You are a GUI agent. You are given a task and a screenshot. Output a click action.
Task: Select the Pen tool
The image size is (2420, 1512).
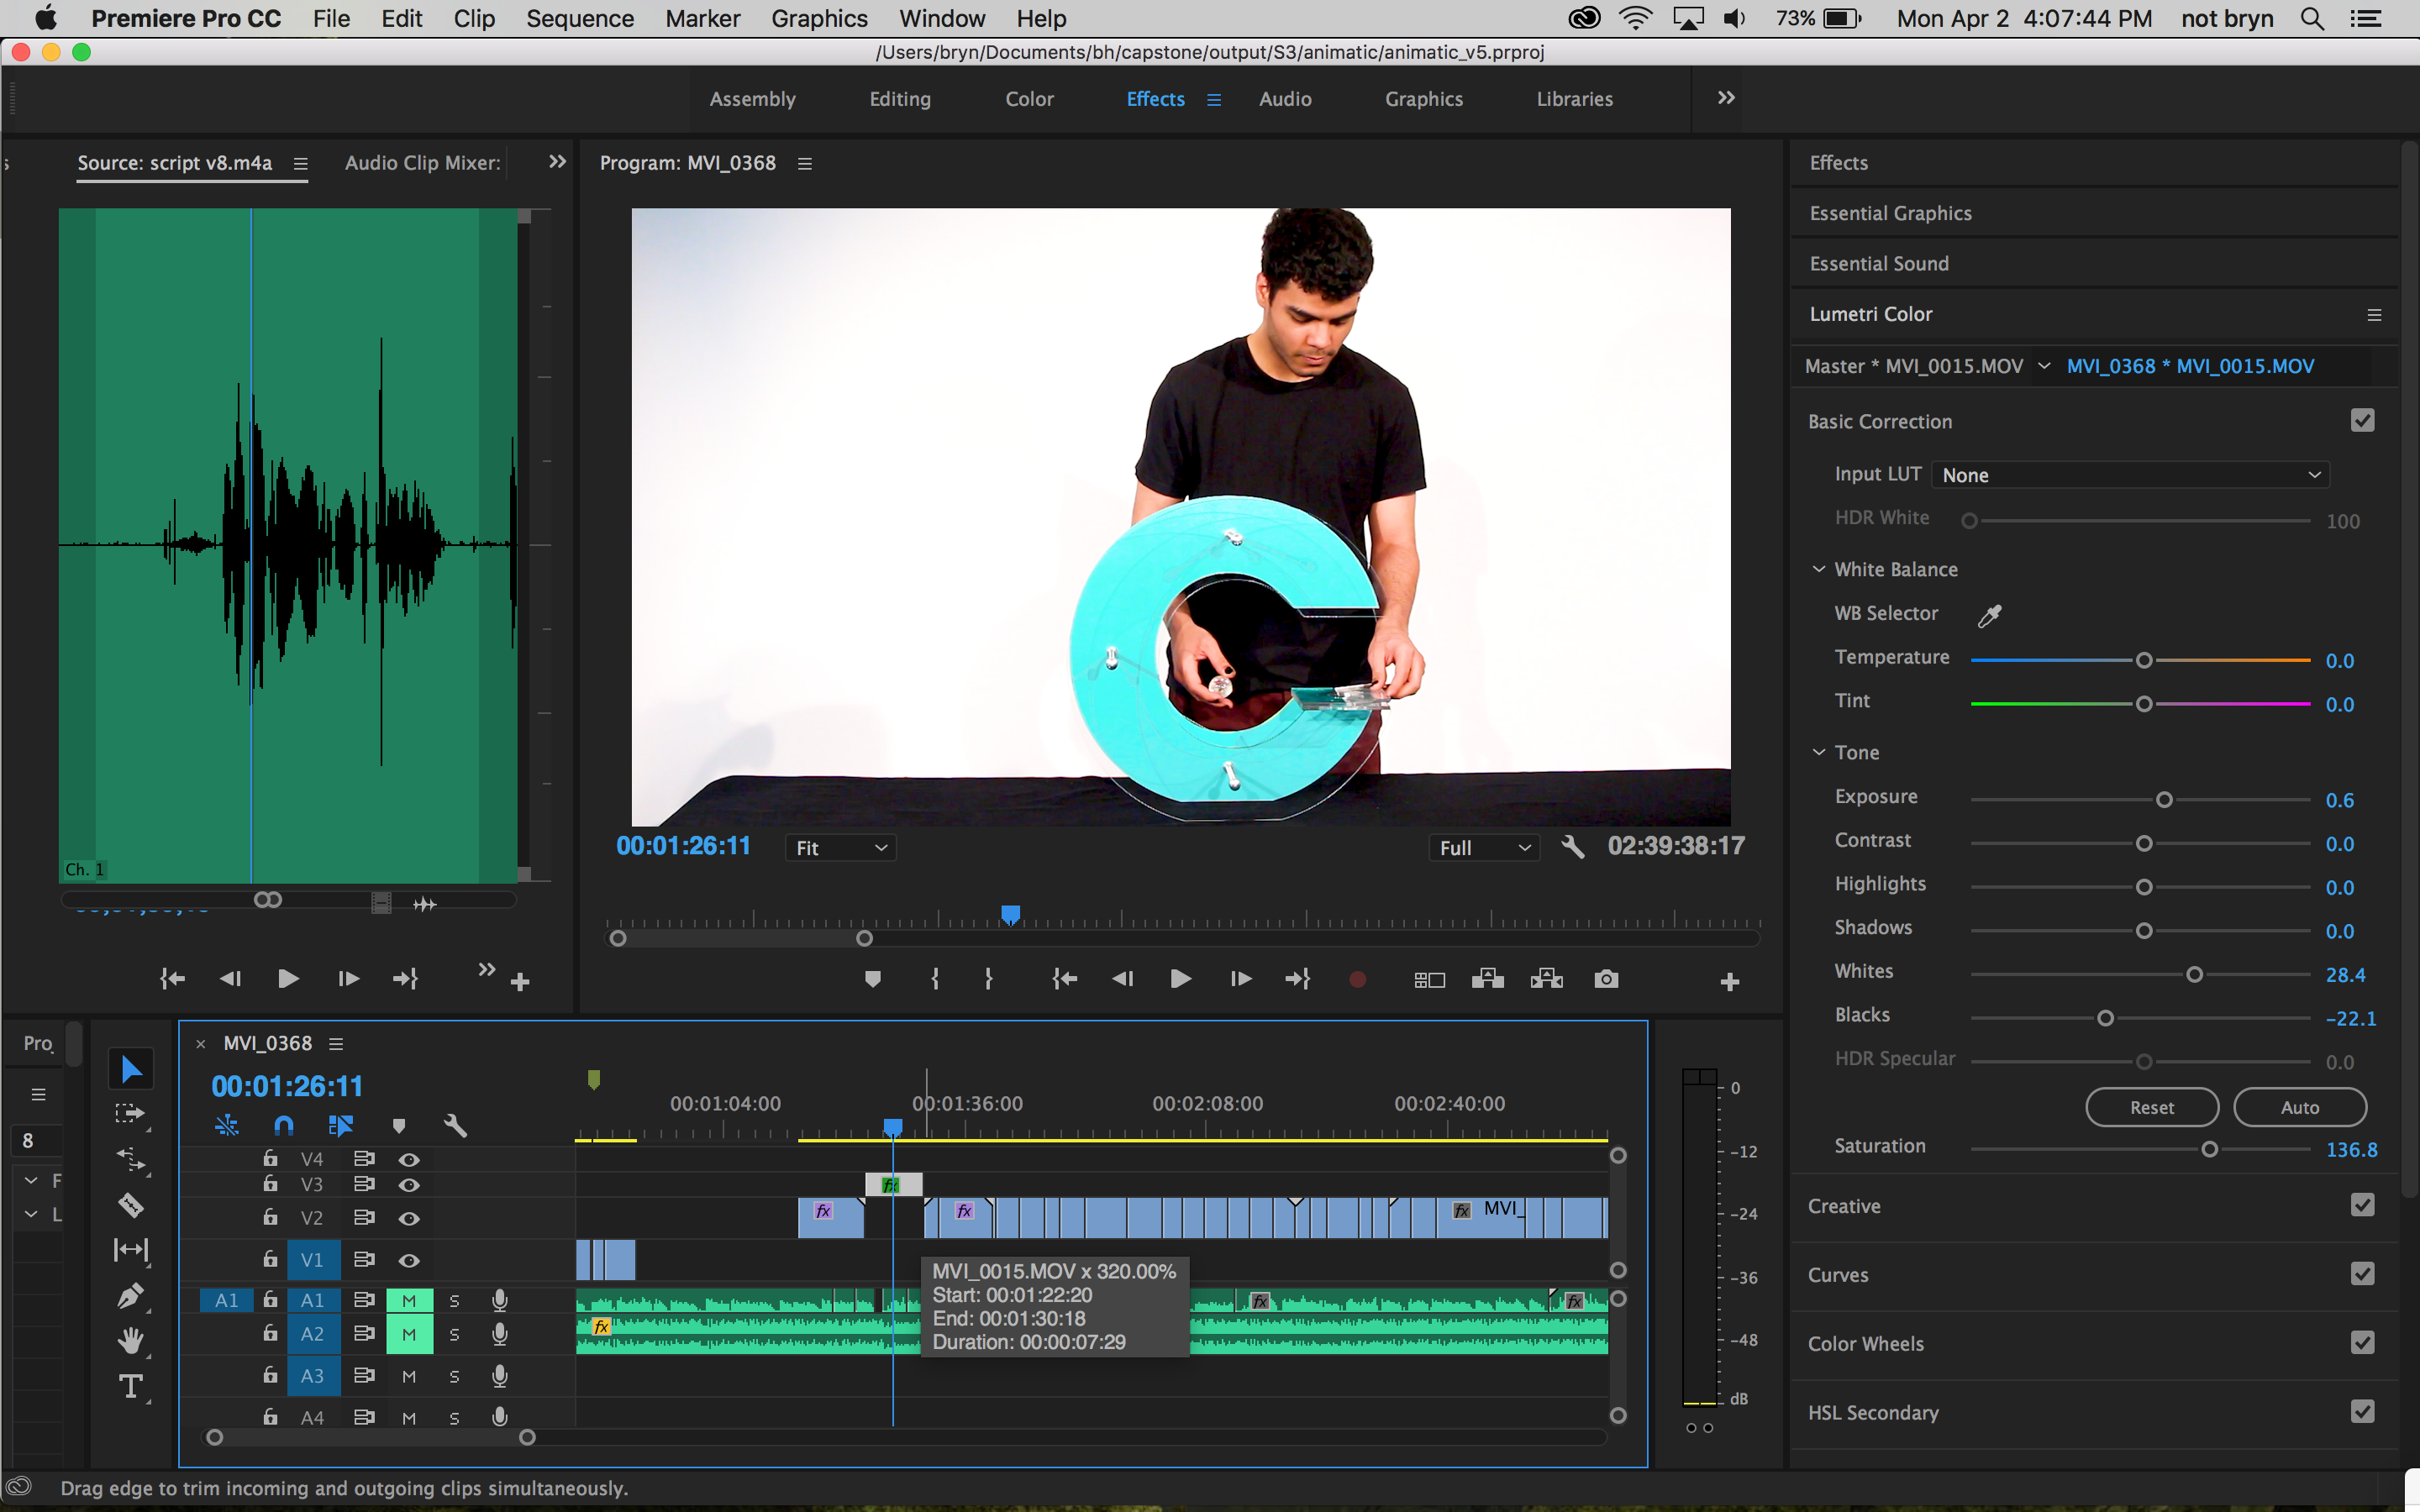click(131, 1296)
